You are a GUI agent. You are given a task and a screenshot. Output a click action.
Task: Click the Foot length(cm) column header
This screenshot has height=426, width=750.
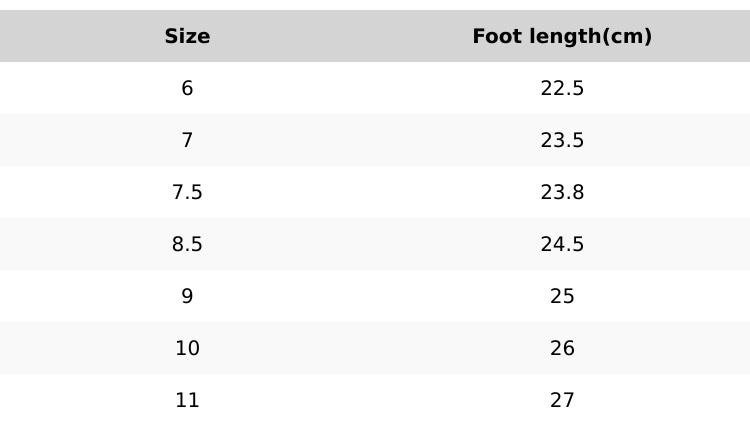pyautogui.click(x=562, y=37)
